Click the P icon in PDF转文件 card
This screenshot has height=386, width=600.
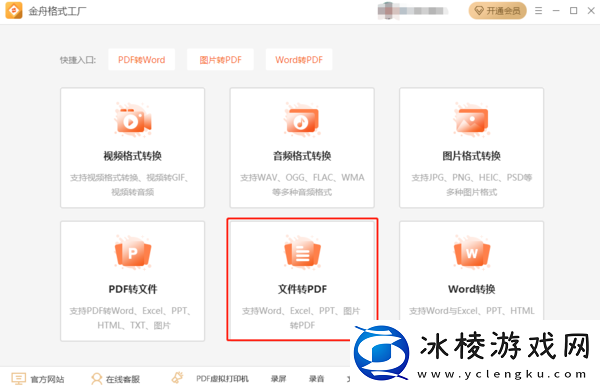[133, 253]
